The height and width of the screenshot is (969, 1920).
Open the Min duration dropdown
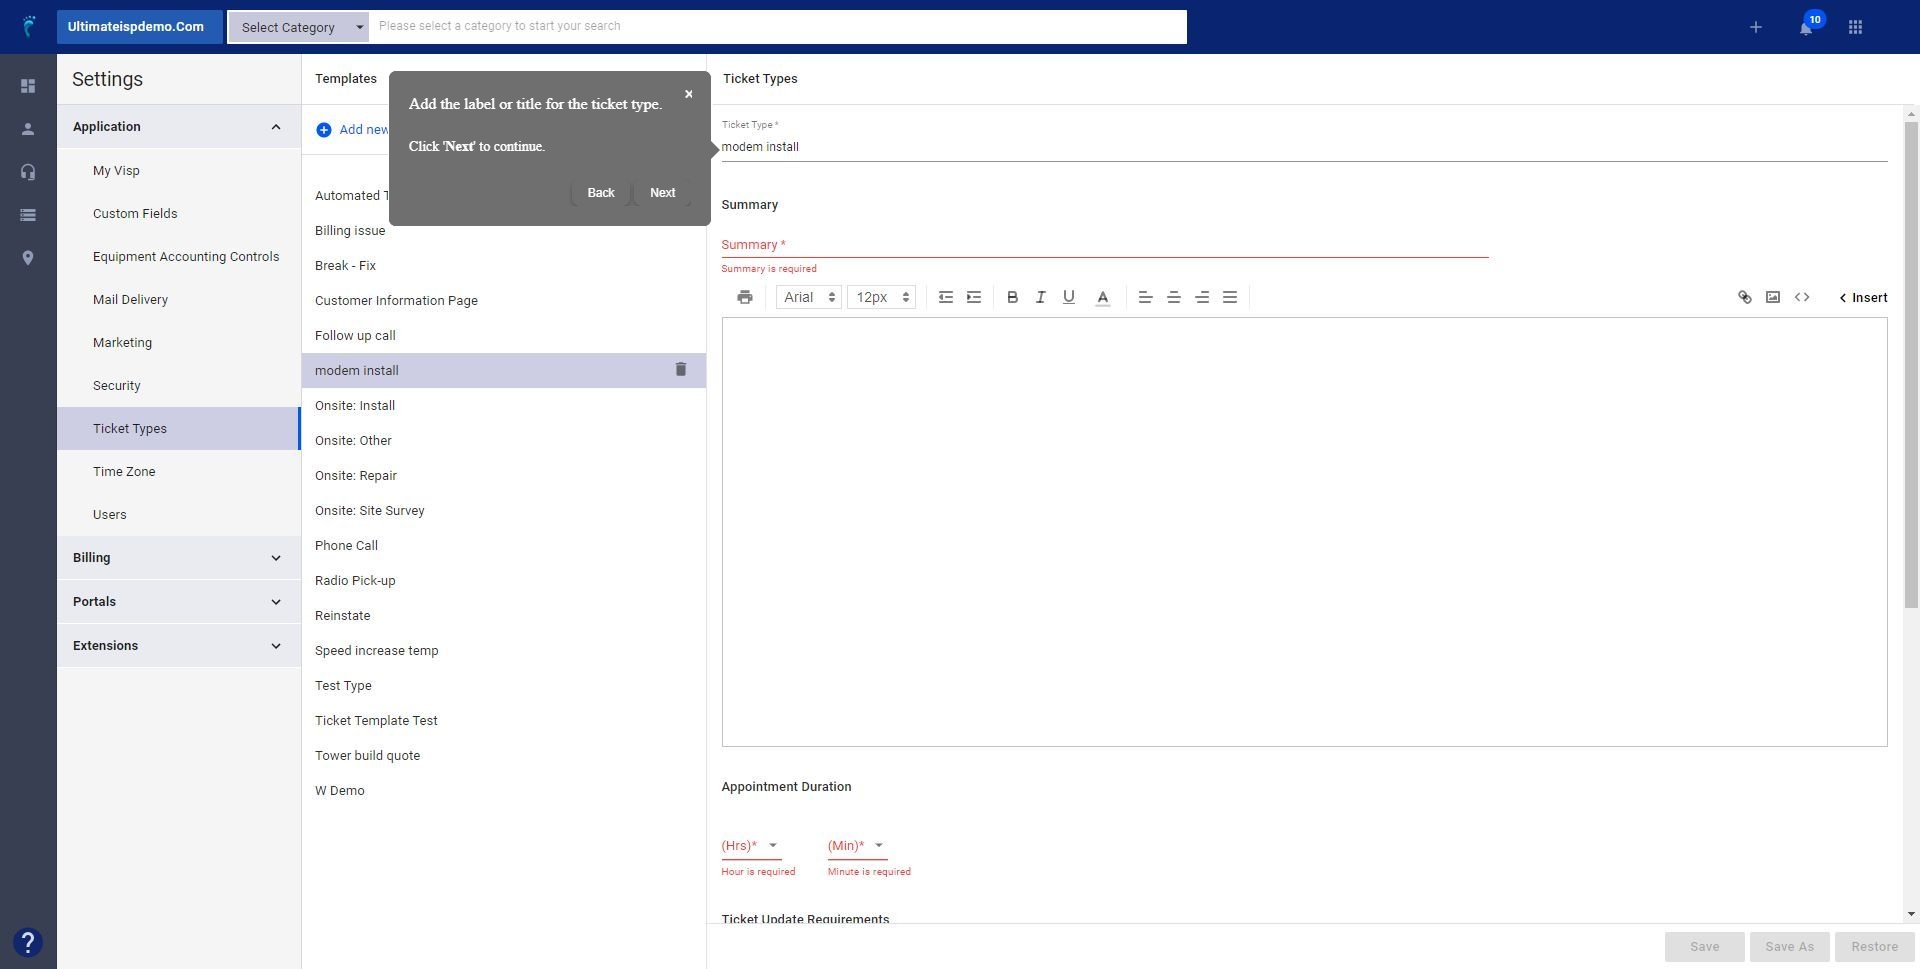[x=857, y=846]
